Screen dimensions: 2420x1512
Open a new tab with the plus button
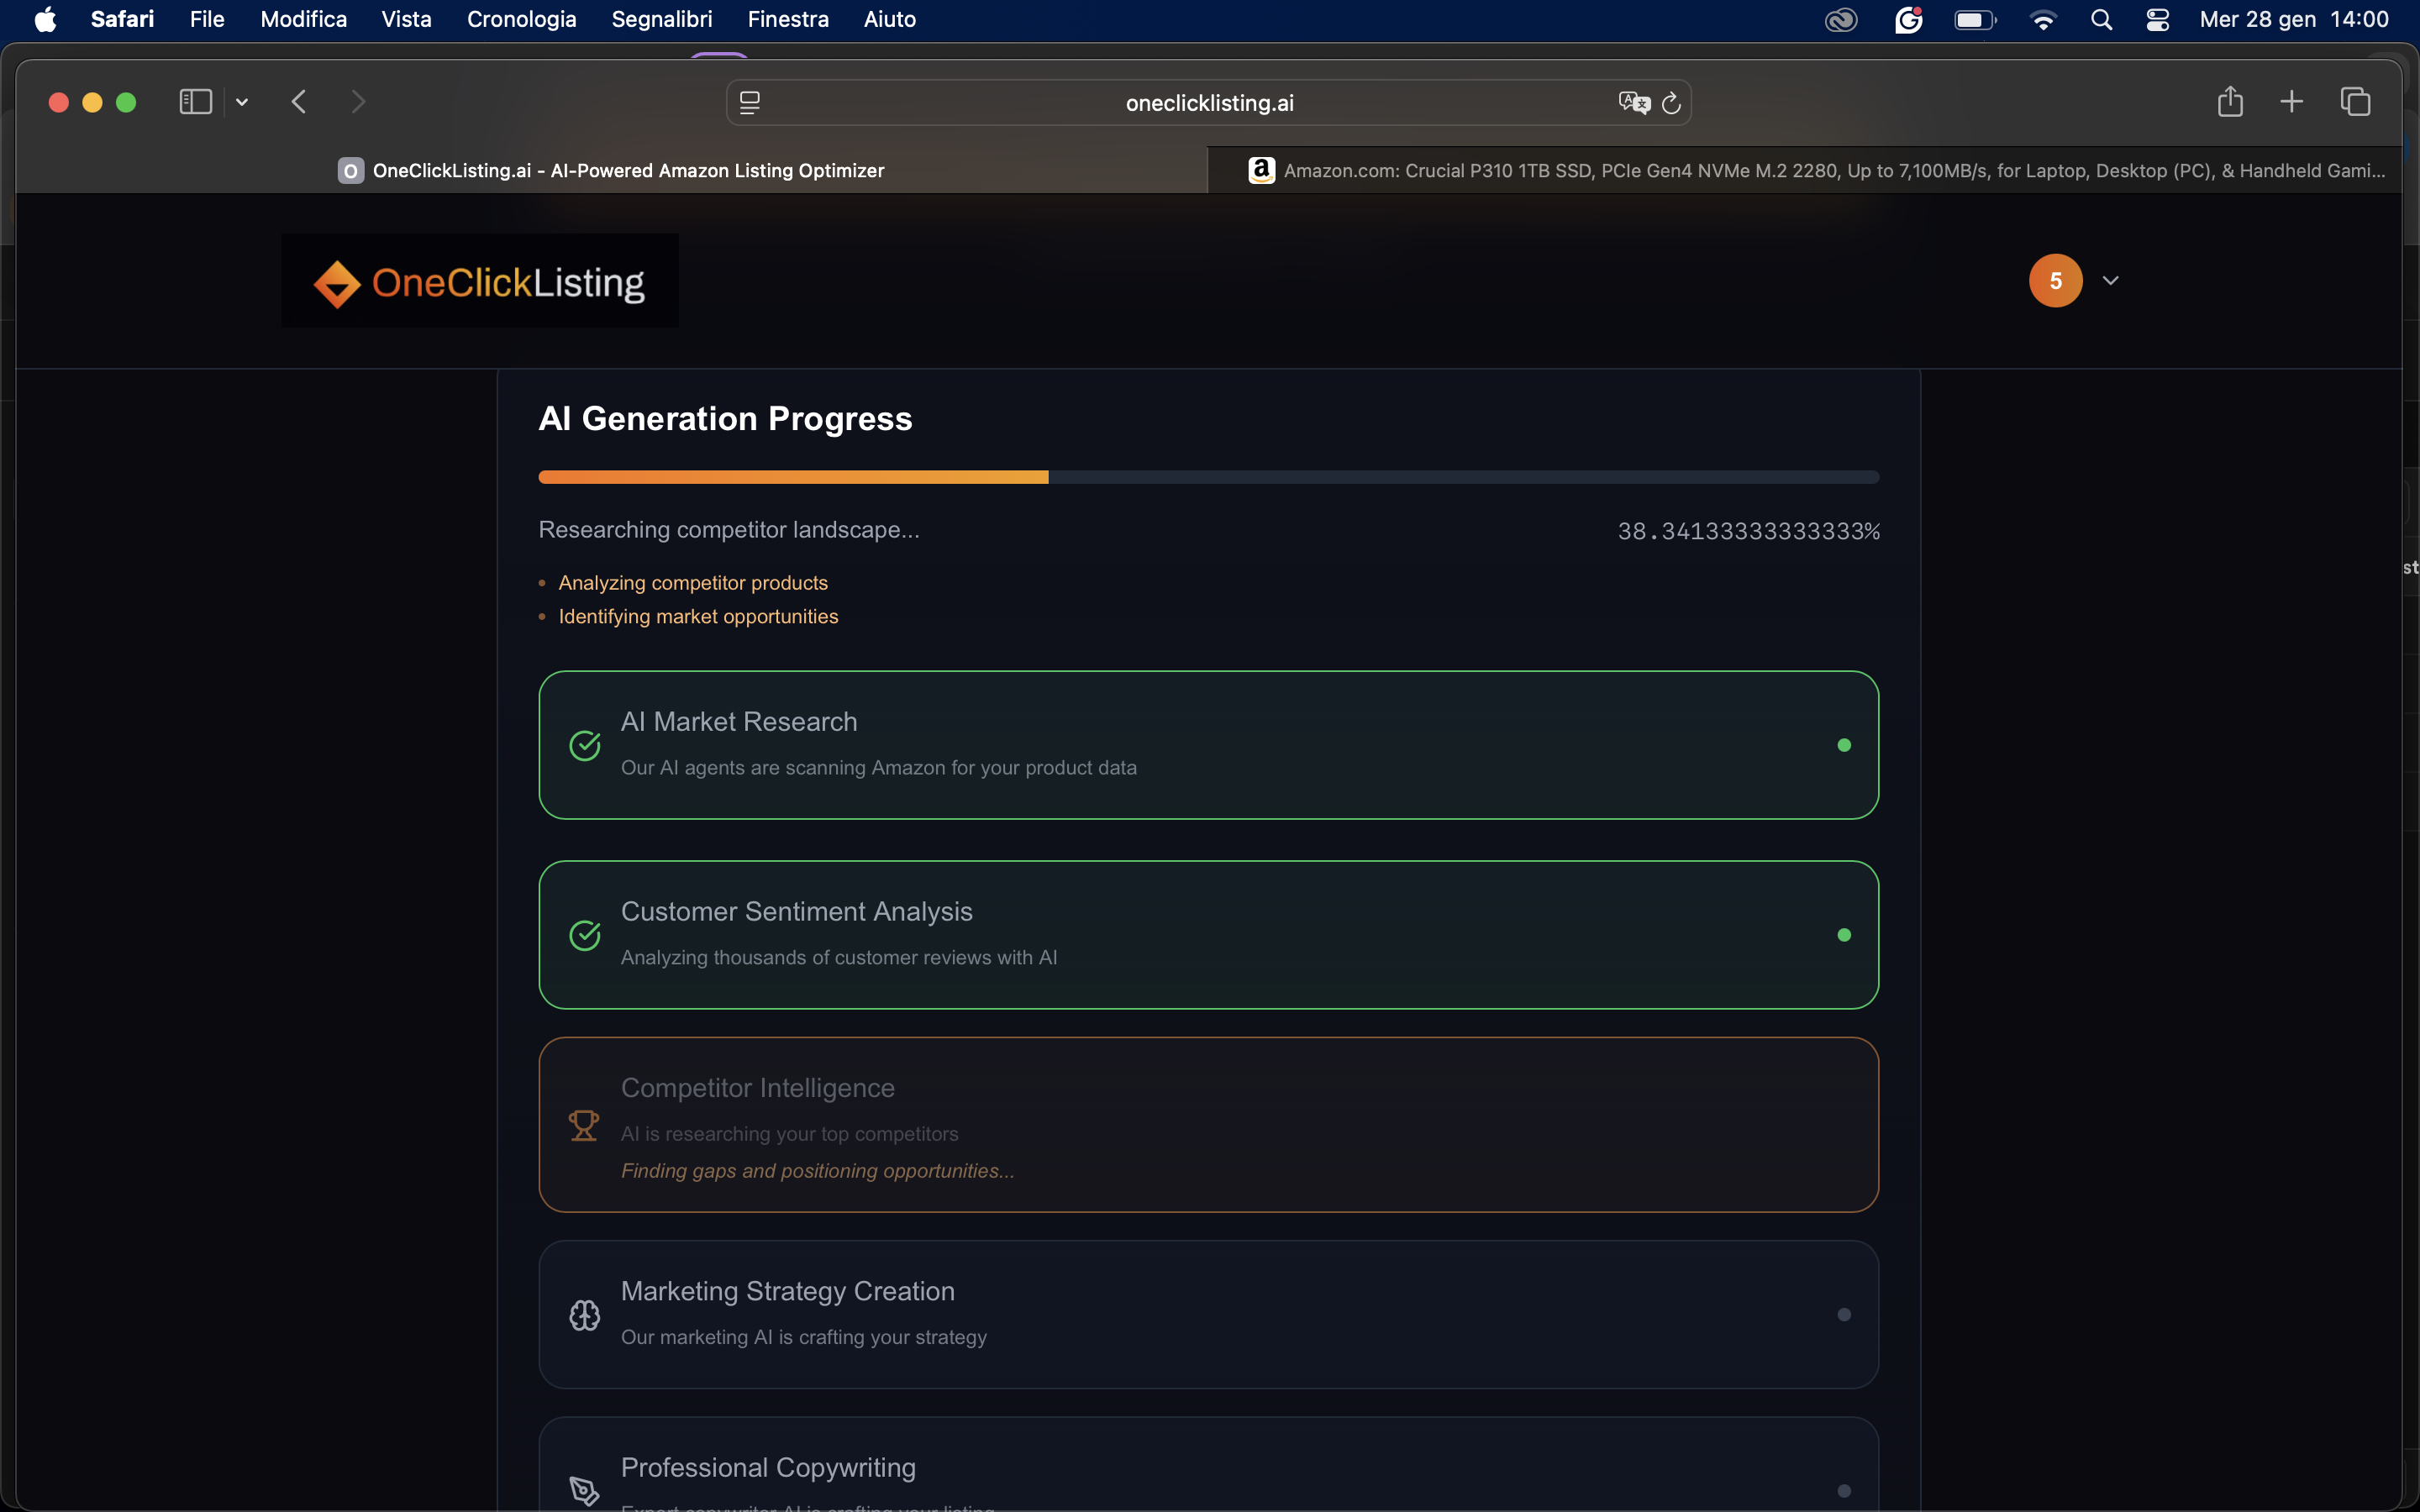pos(2291,101)
